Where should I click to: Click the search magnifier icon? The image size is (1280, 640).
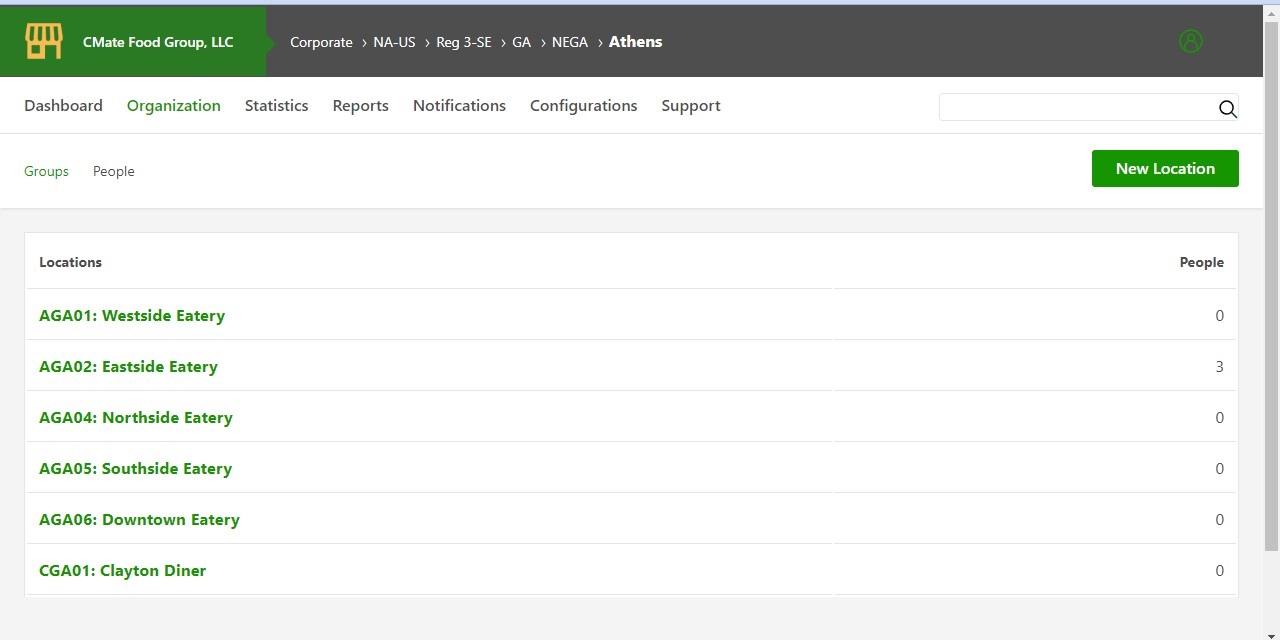point(1227,109)
